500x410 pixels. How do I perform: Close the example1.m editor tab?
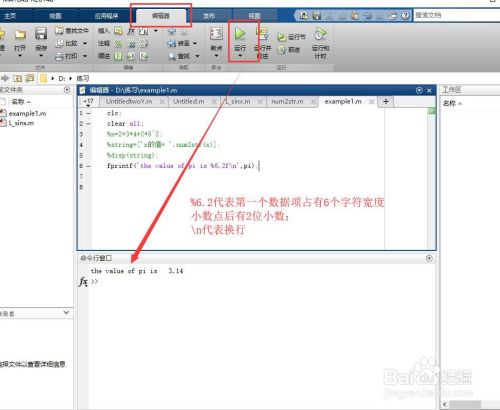[371, 102]
